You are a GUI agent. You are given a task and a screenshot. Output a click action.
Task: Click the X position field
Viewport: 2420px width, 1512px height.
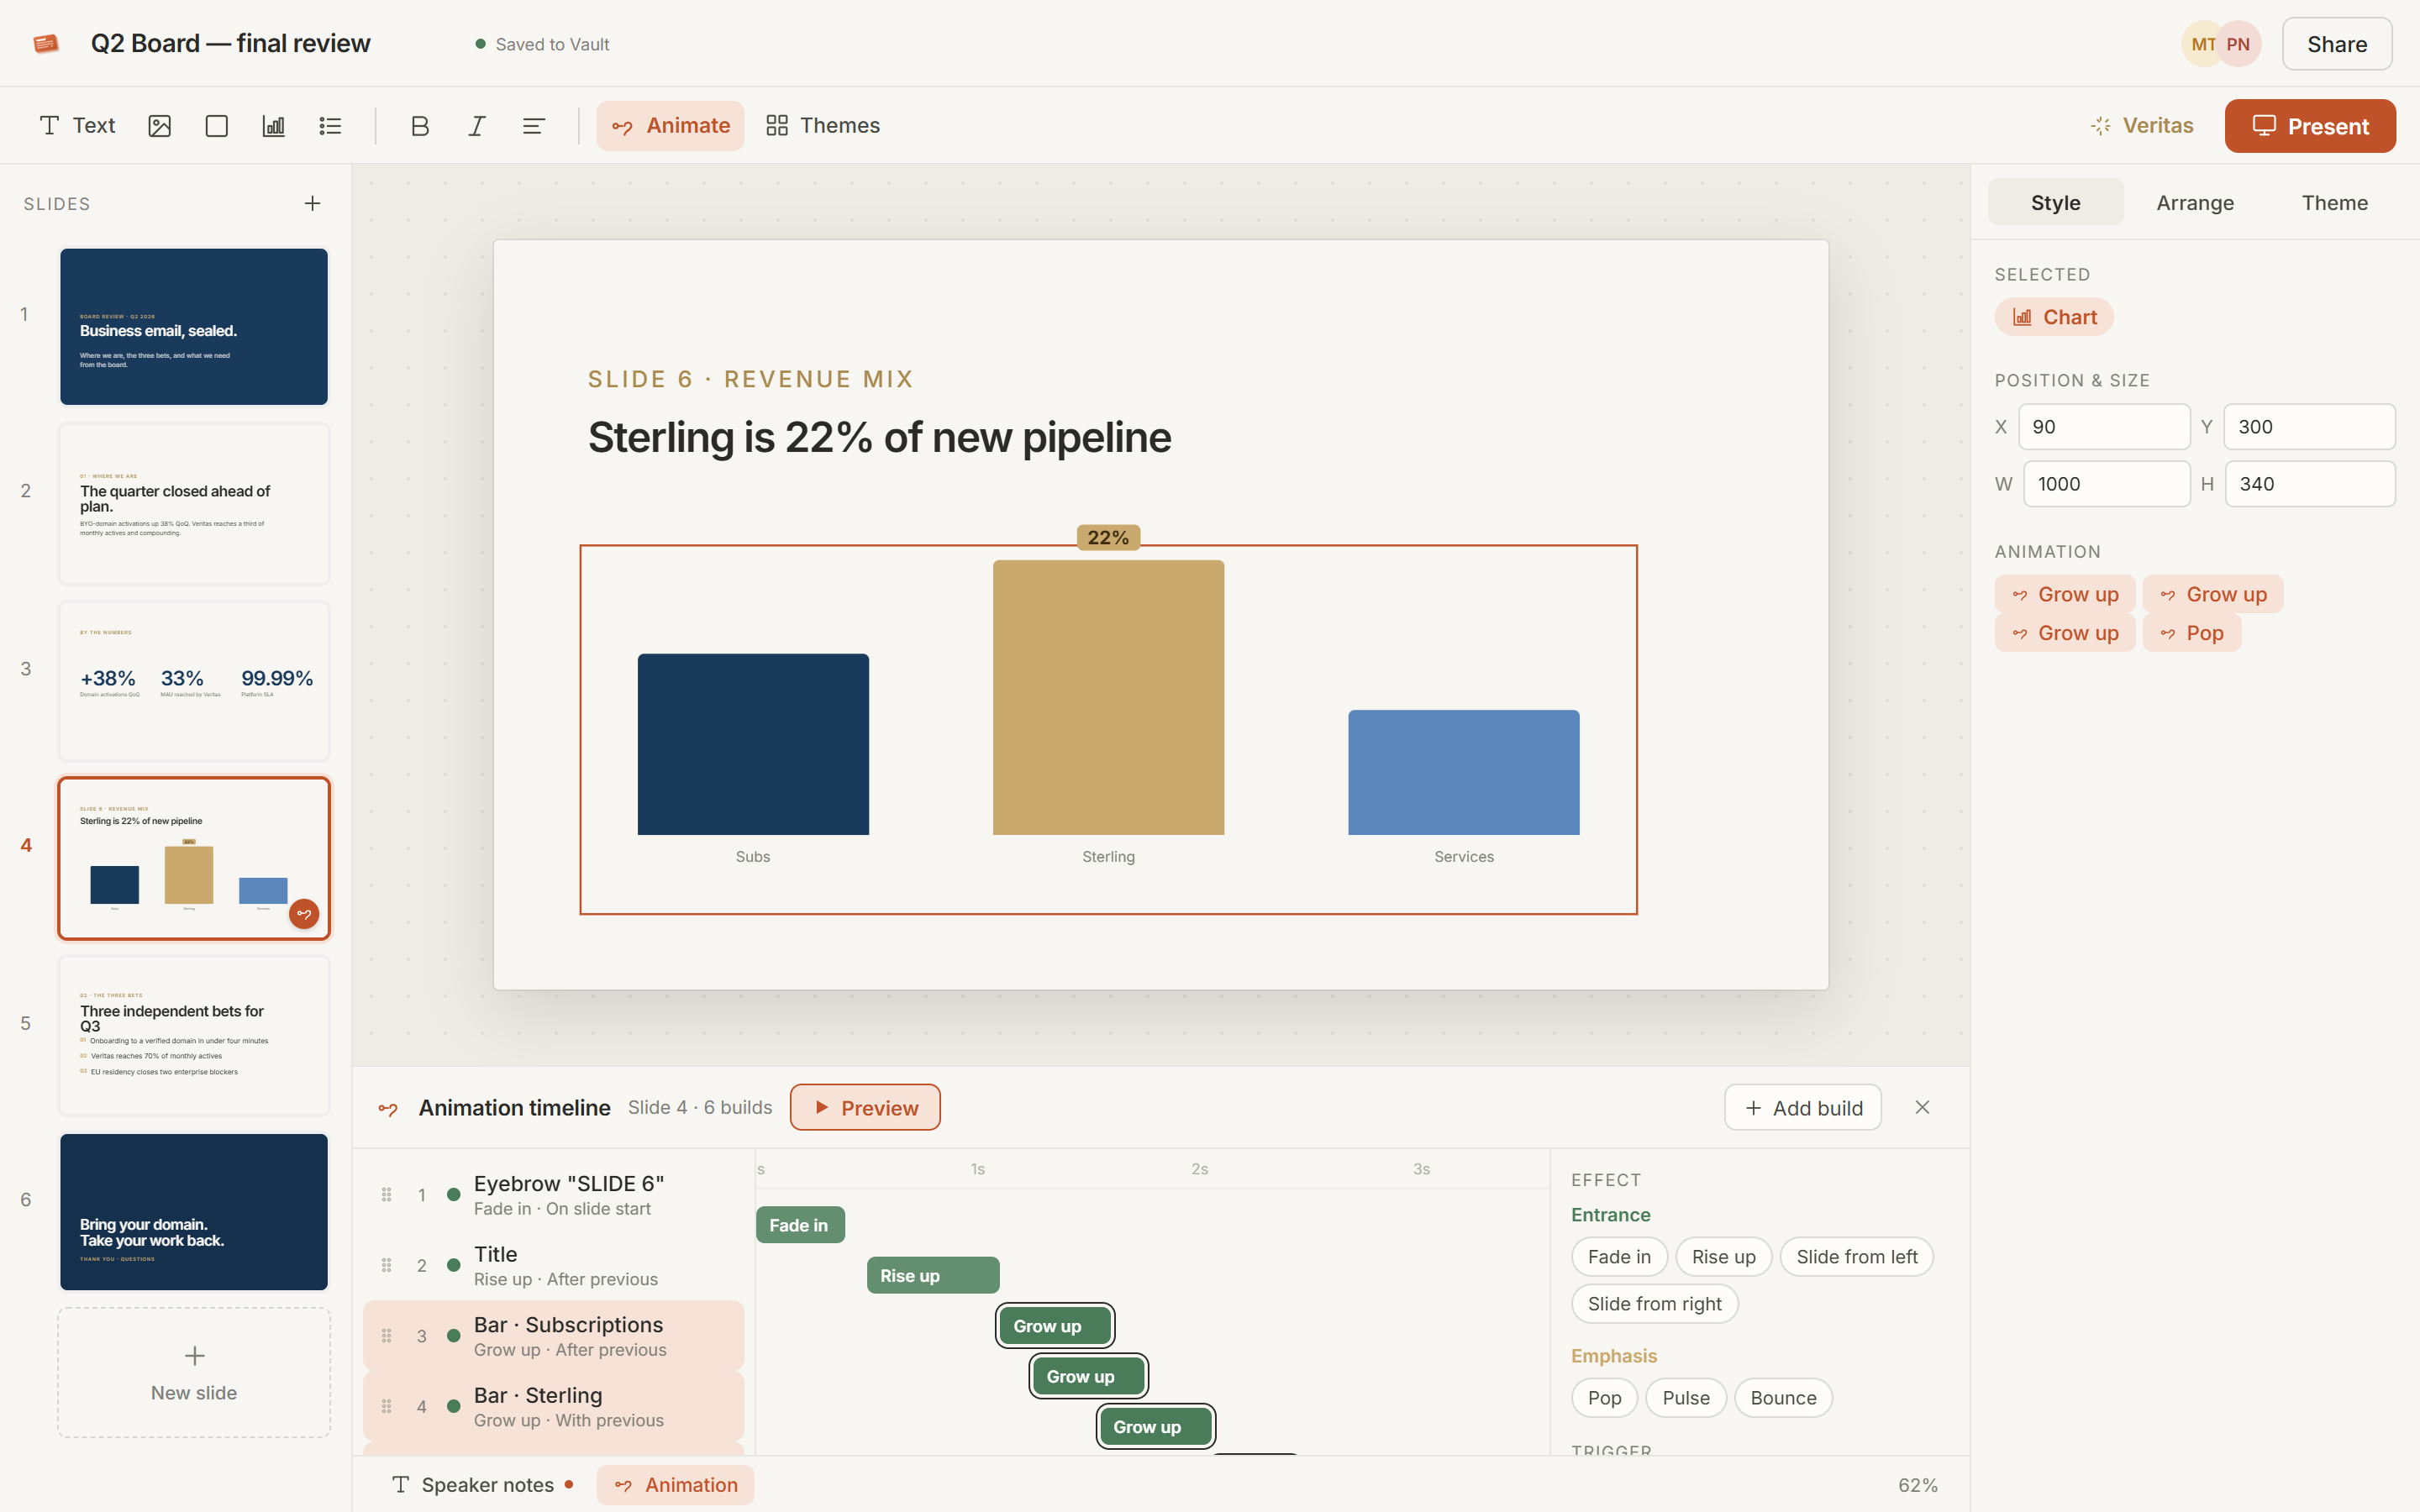(x=2104, y=427)
